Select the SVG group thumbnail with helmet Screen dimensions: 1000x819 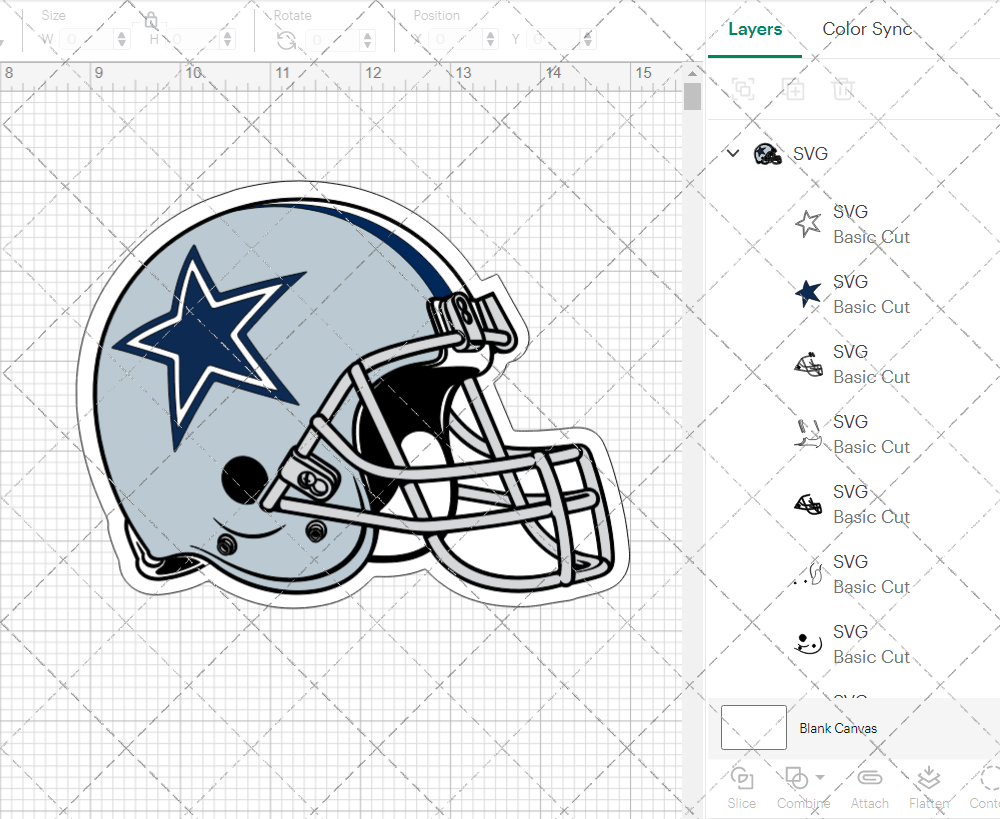pos(767,154)
